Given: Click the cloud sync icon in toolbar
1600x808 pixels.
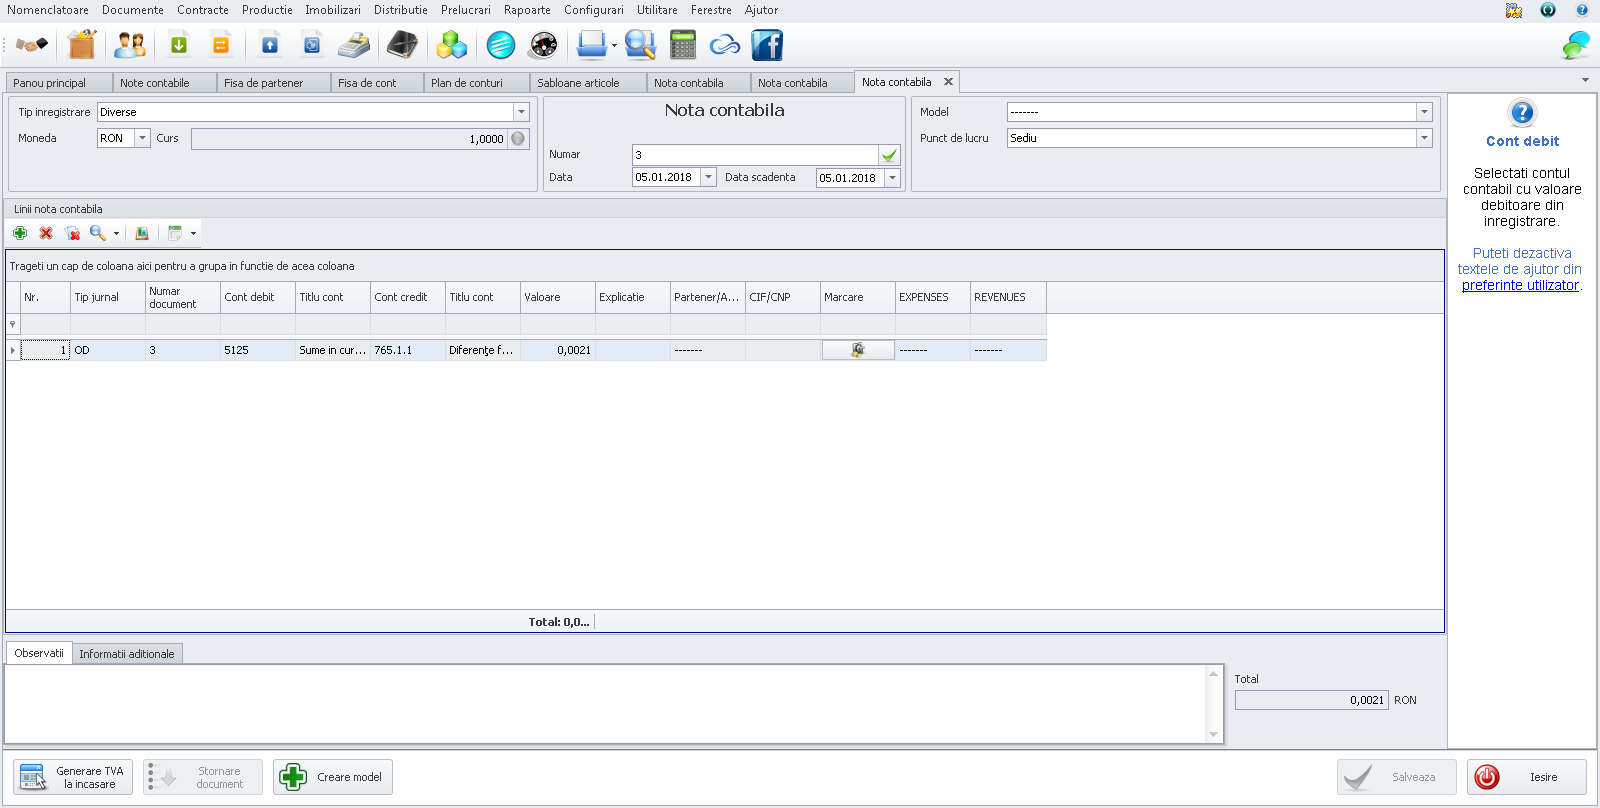Looking at the screenshot, I should [725, 45].
